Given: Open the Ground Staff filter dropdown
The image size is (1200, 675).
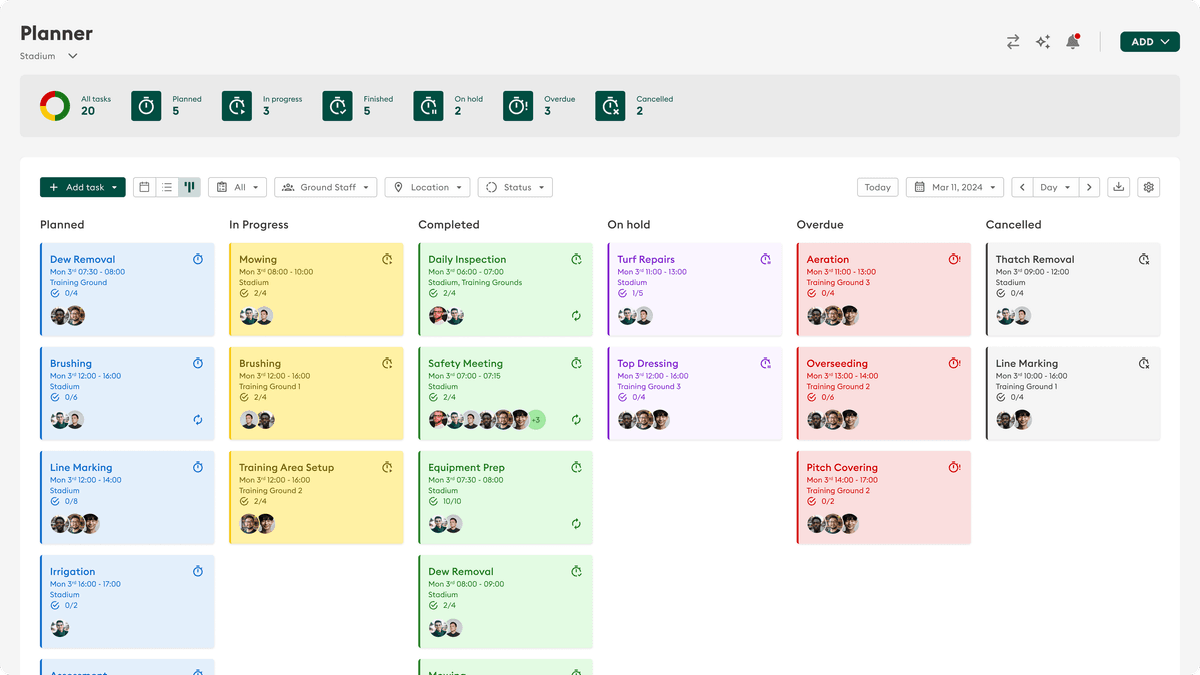Looking at the screenshot, I should (325, 187).
